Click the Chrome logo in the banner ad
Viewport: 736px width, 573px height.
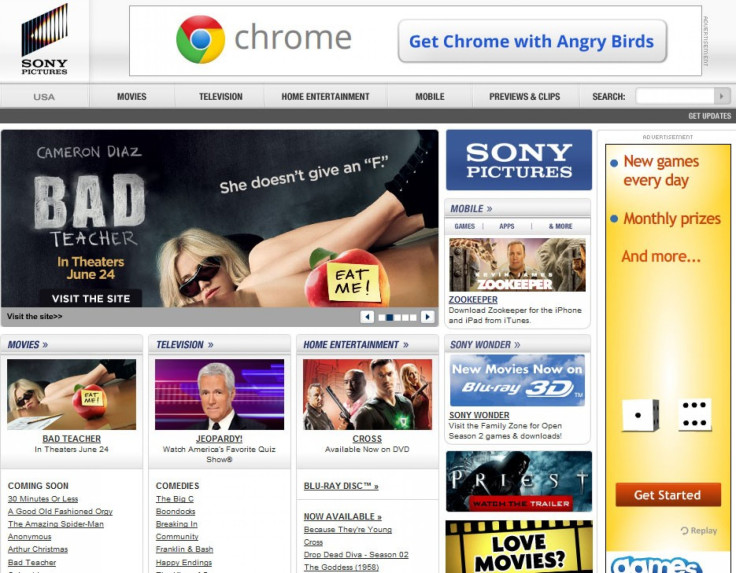(x=200, y=39)
